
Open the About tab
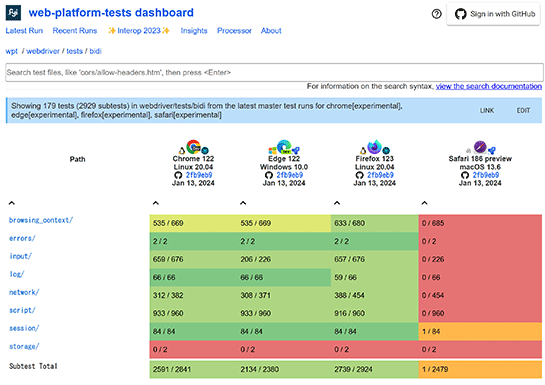[x=271, y=31]
